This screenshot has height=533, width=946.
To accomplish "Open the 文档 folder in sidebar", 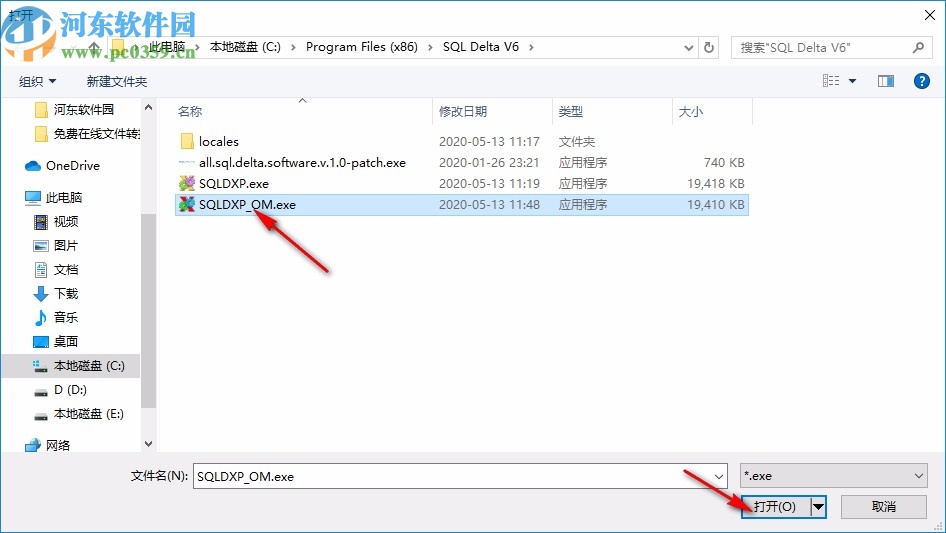I will tap(56, 269).
